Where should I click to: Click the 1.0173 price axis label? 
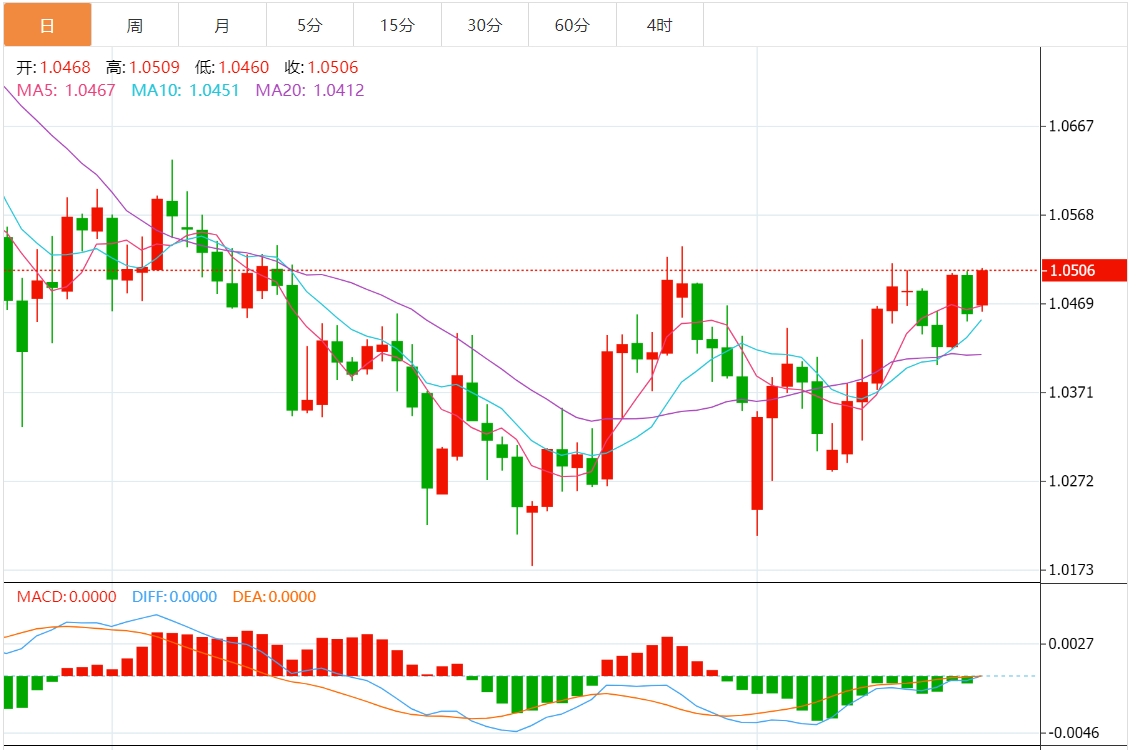point(1071,570)
